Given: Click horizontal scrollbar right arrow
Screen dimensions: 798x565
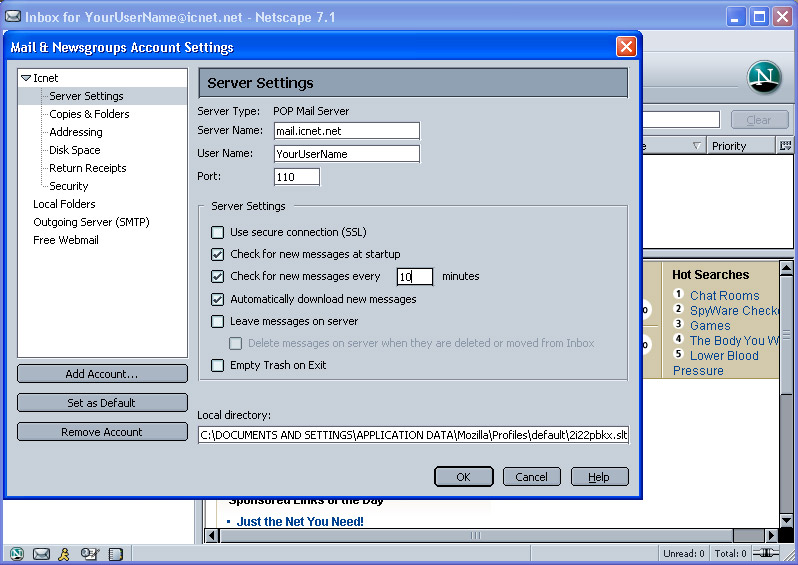Looking at the screenshot, I should [772, 535].
